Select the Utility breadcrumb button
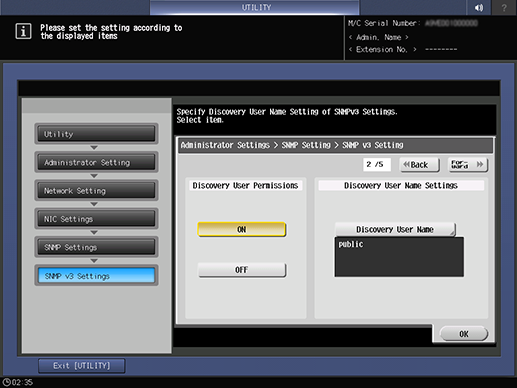This screenshot has height=388, width=517. point(96,134)
